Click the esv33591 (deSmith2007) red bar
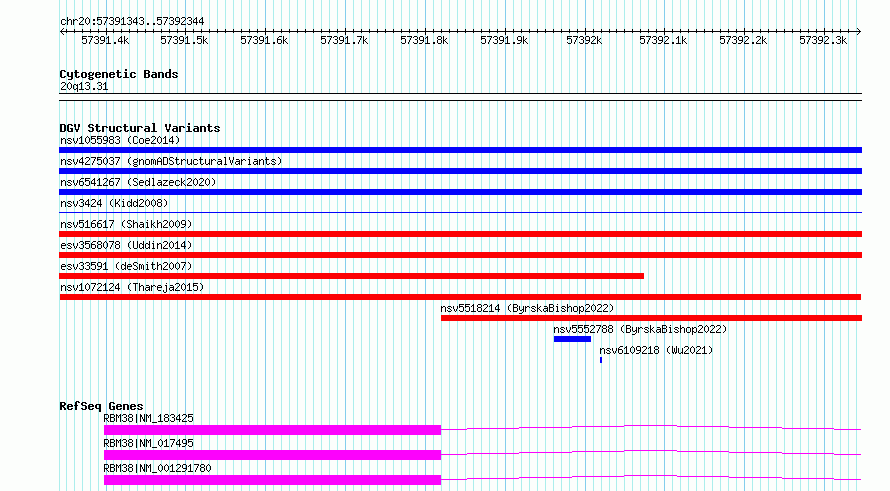This screenshot has width=890, height=491. click(x=351, y=276)
